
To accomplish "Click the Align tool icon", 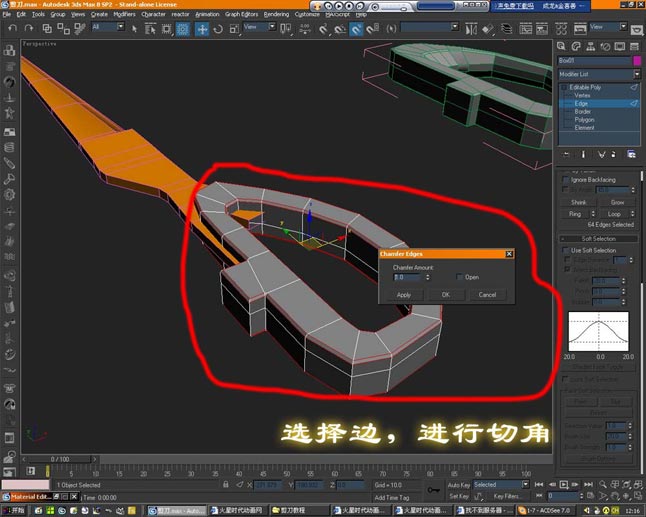I will (488, 29).
